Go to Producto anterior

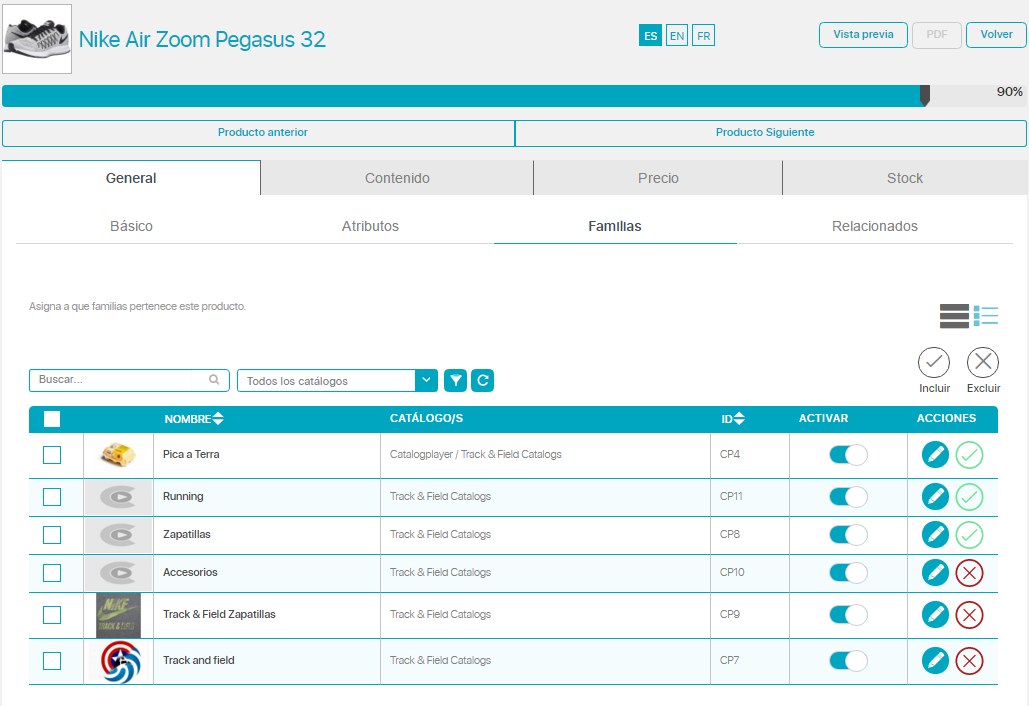click(259, 133)
